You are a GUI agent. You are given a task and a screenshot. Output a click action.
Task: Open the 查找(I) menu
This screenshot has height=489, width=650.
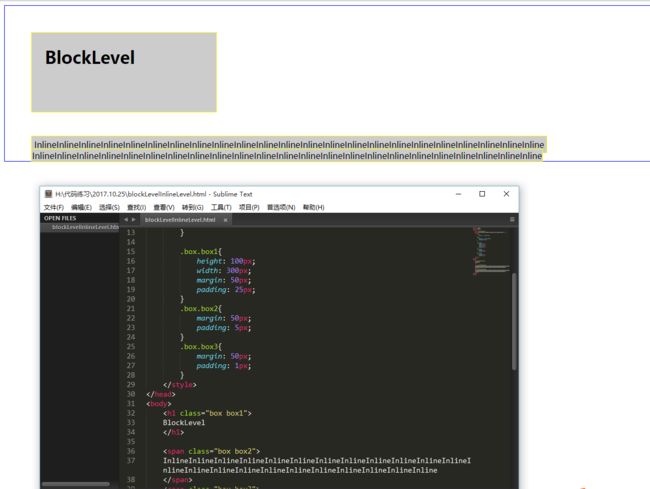point(136,207)
